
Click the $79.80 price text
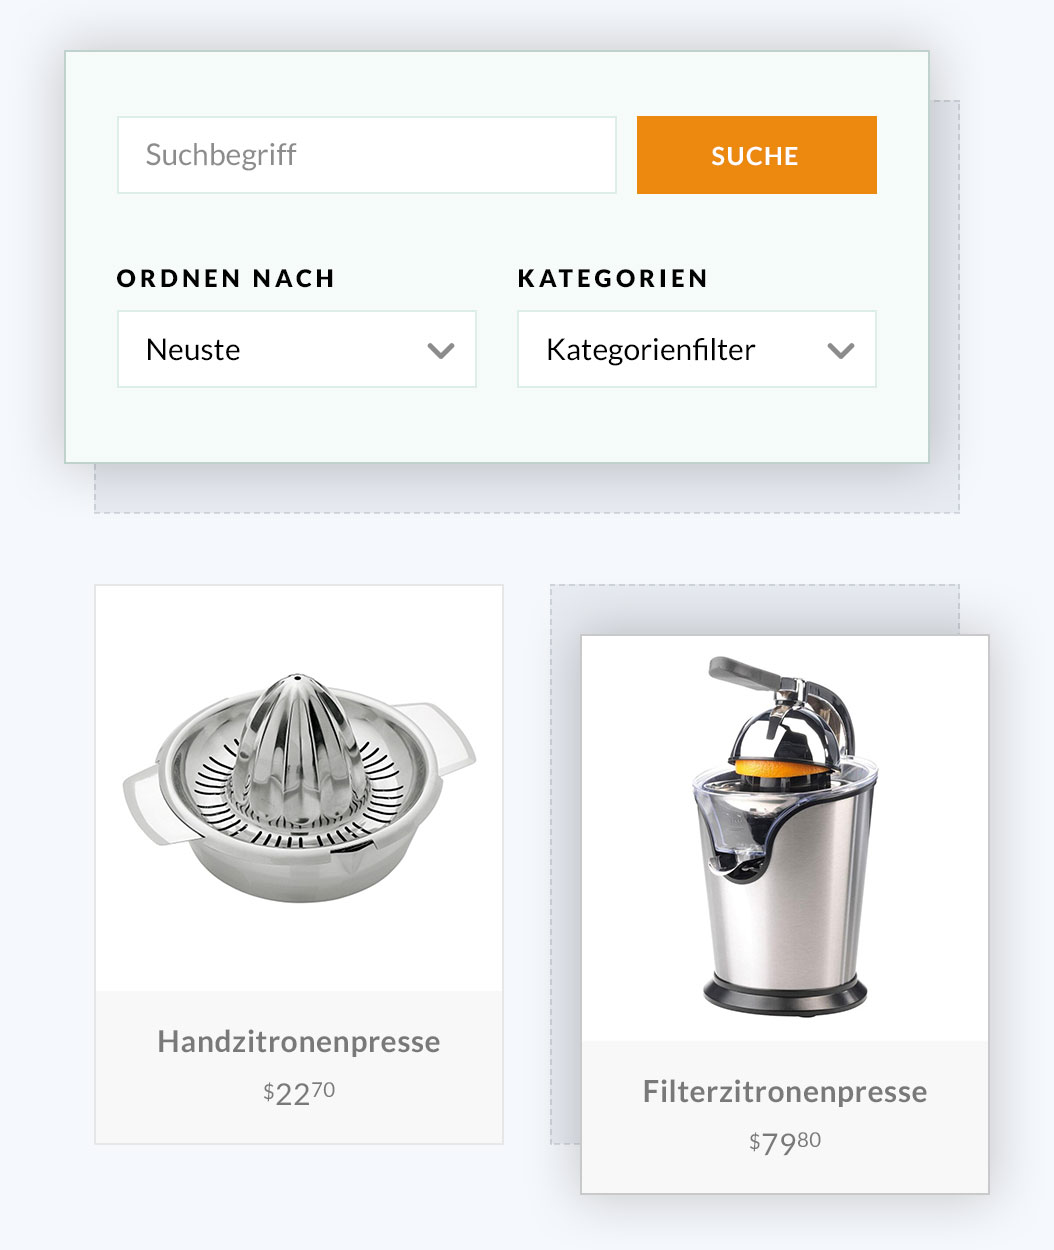785,1142
